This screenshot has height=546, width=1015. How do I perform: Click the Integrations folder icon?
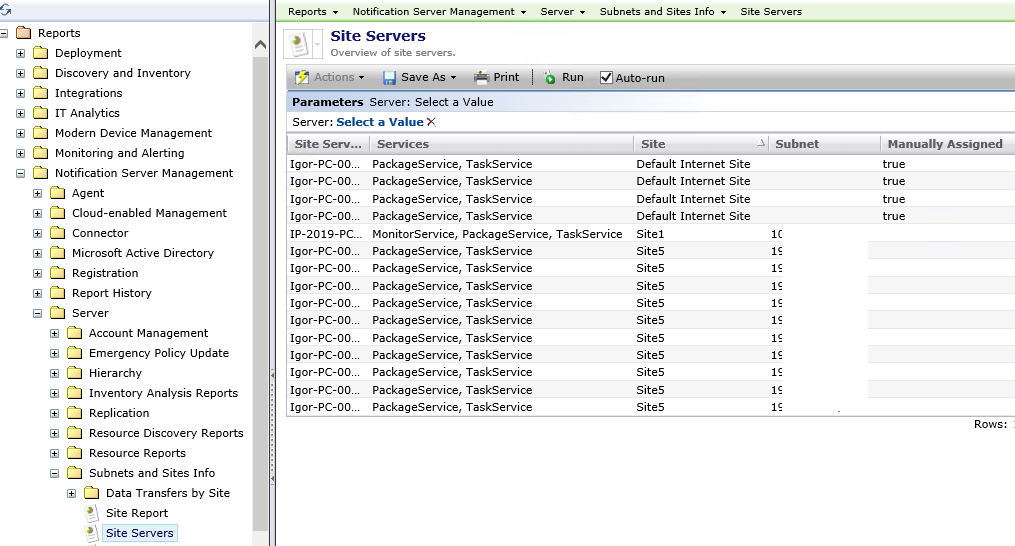40,93
